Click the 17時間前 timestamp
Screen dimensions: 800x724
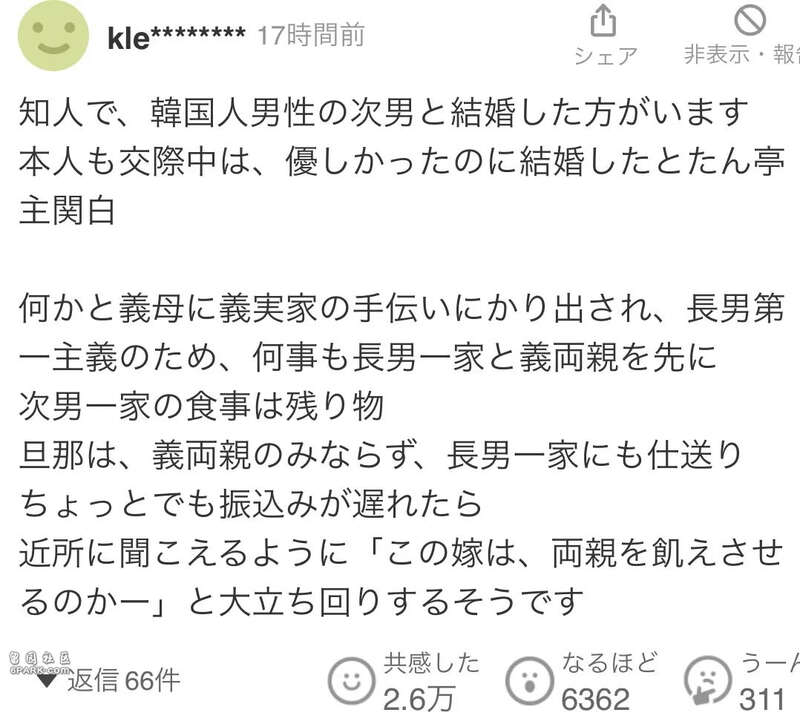pyautogui.click(x=311, y=35)
